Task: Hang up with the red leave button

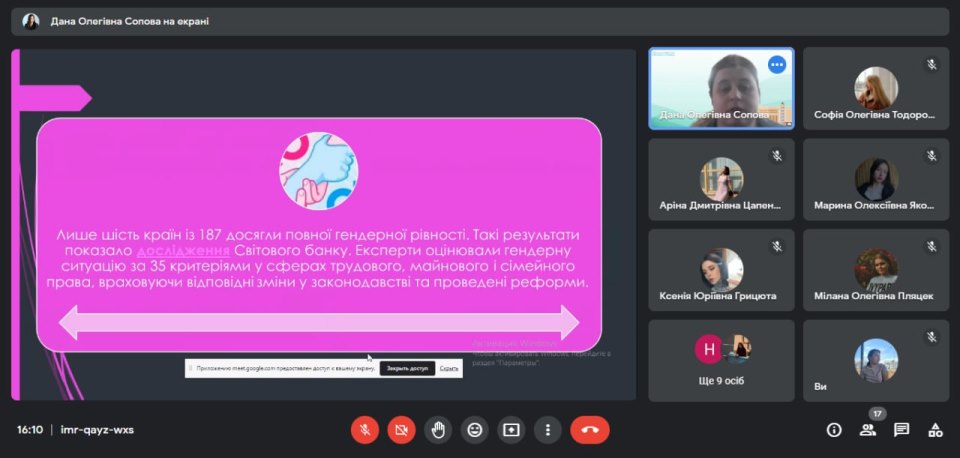Action: point(590,430)
